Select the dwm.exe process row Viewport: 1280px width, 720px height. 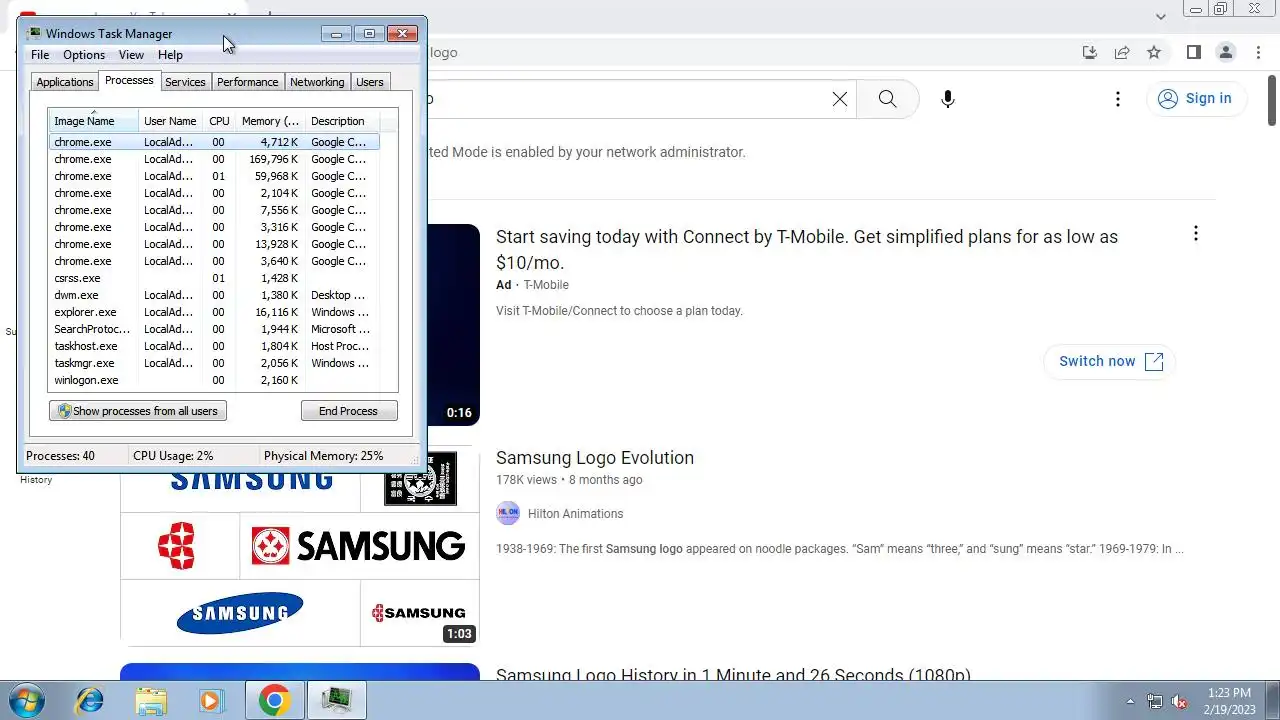(214, 295)
